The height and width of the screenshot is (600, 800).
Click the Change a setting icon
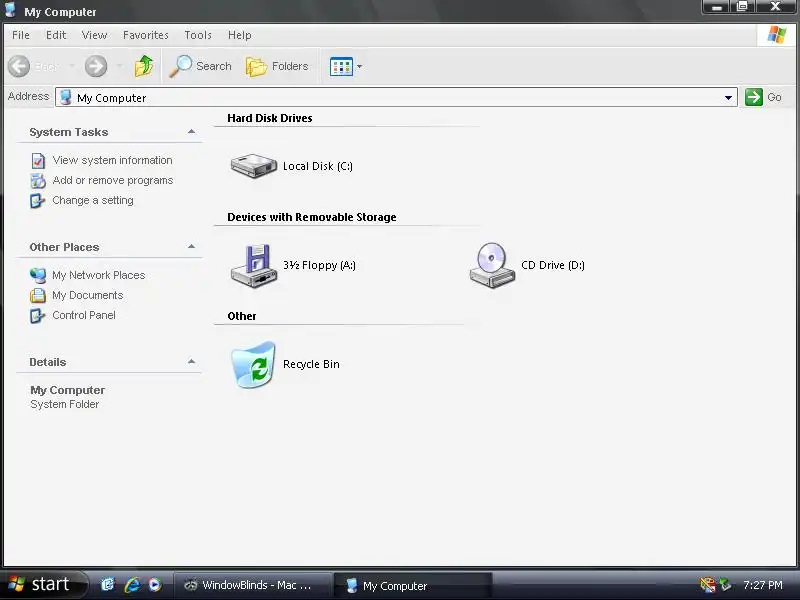[x=37, y=201]
